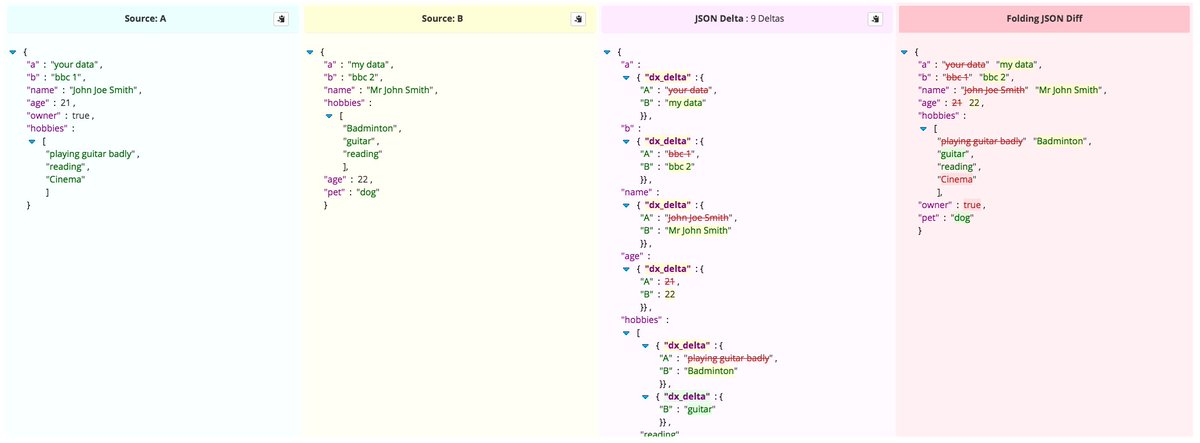Copy the Source: B panel contents
The height and width of the screenshot is (443, 1200).
(578, 19)
